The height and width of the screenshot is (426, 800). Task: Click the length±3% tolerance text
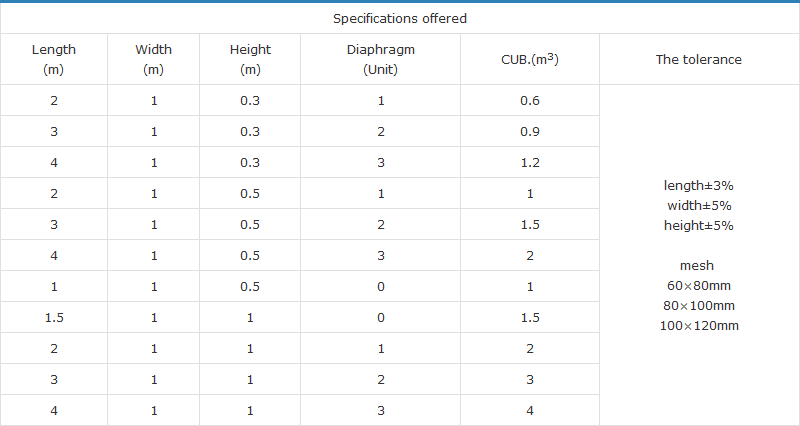(699, 185)
